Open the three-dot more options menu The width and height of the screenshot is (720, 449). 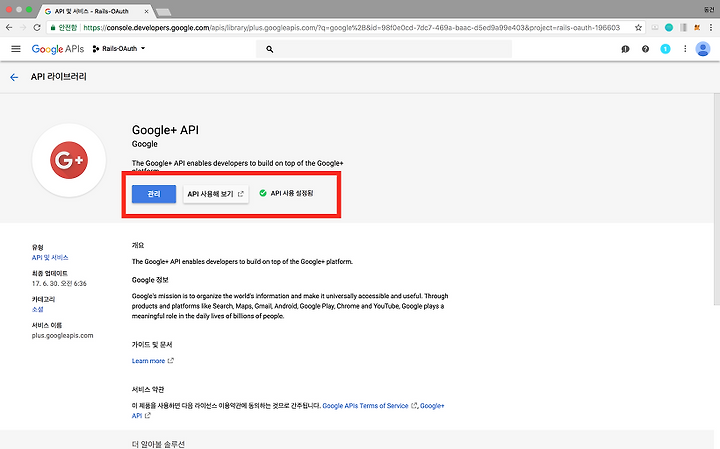pos(685,49)
